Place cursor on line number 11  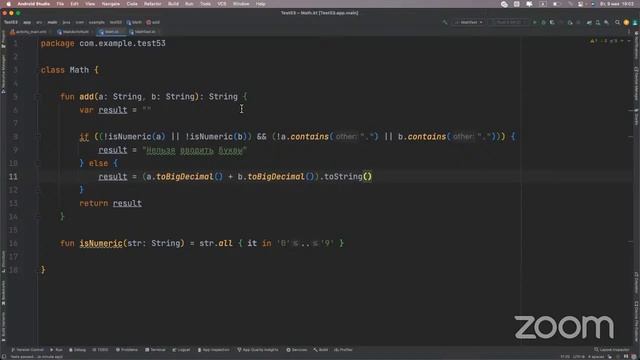13,177
